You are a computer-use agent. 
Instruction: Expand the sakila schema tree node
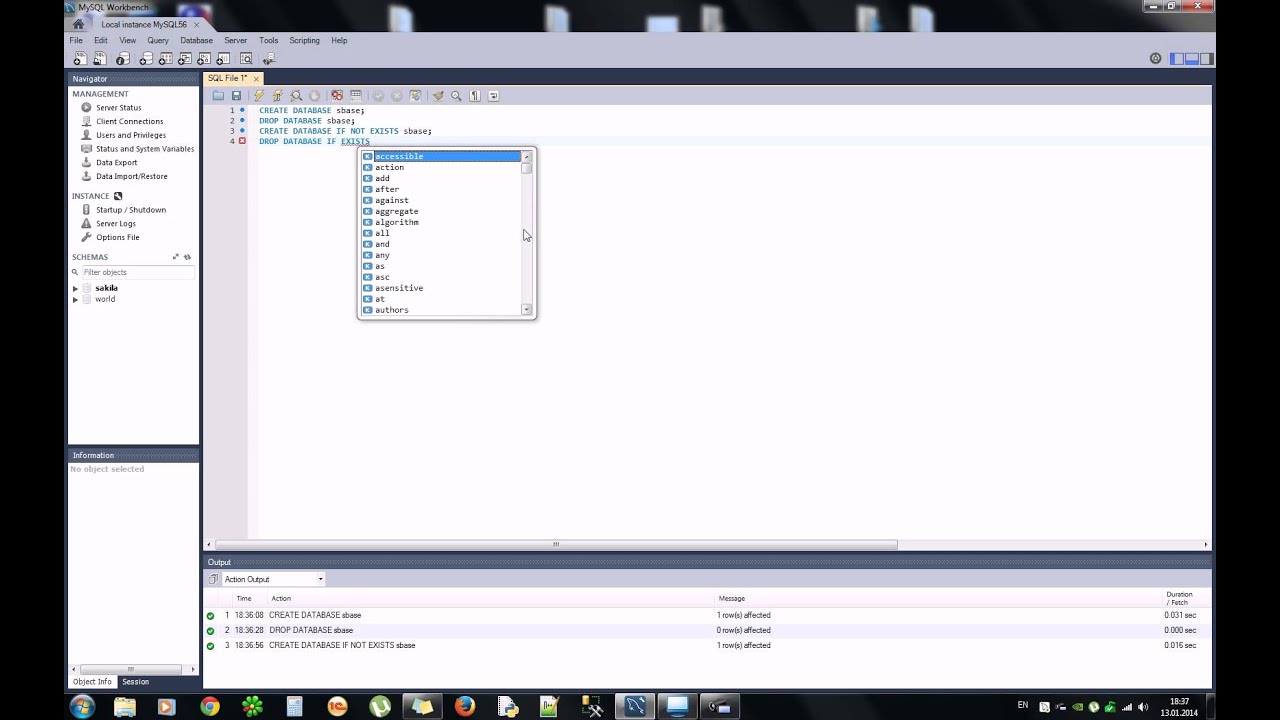[x=75, y=288]
